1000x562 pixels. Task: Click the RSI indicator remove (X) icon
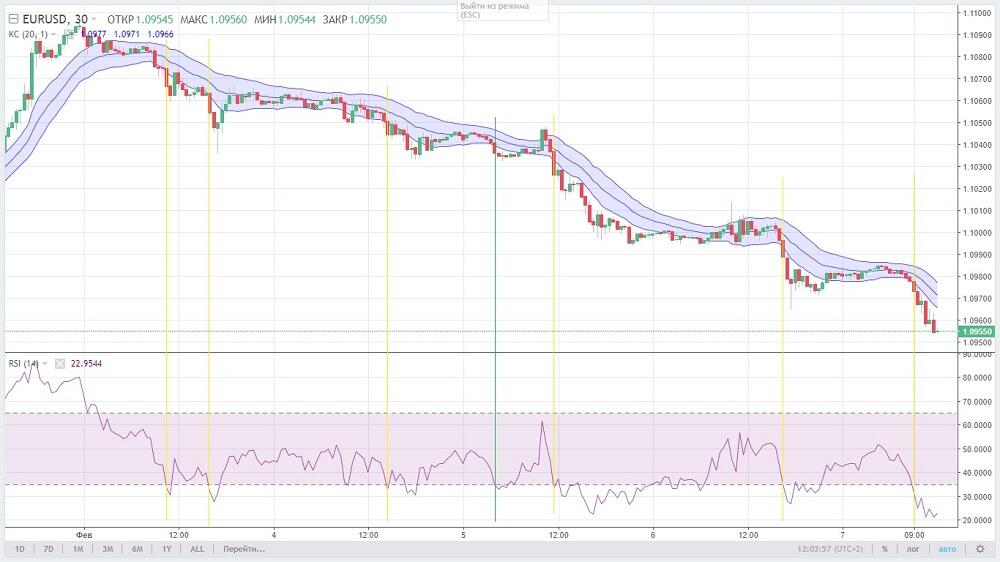(x=58, y=364)
